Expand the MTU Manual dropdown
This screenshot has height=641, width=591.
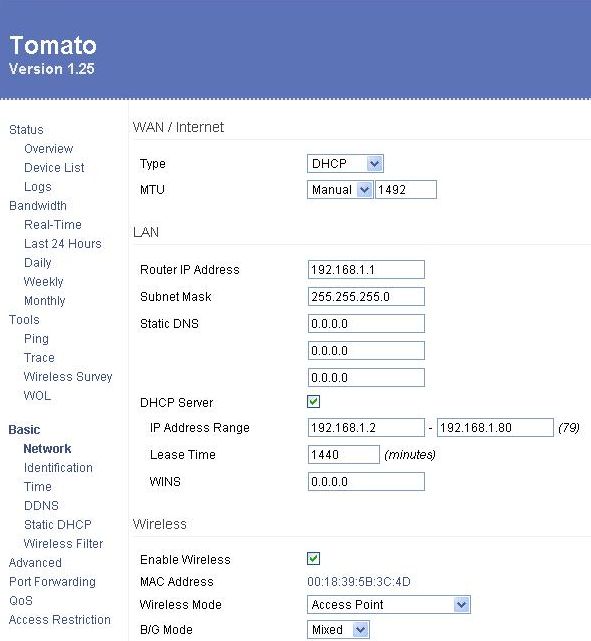pyautogui.click(x=340, y=190)
